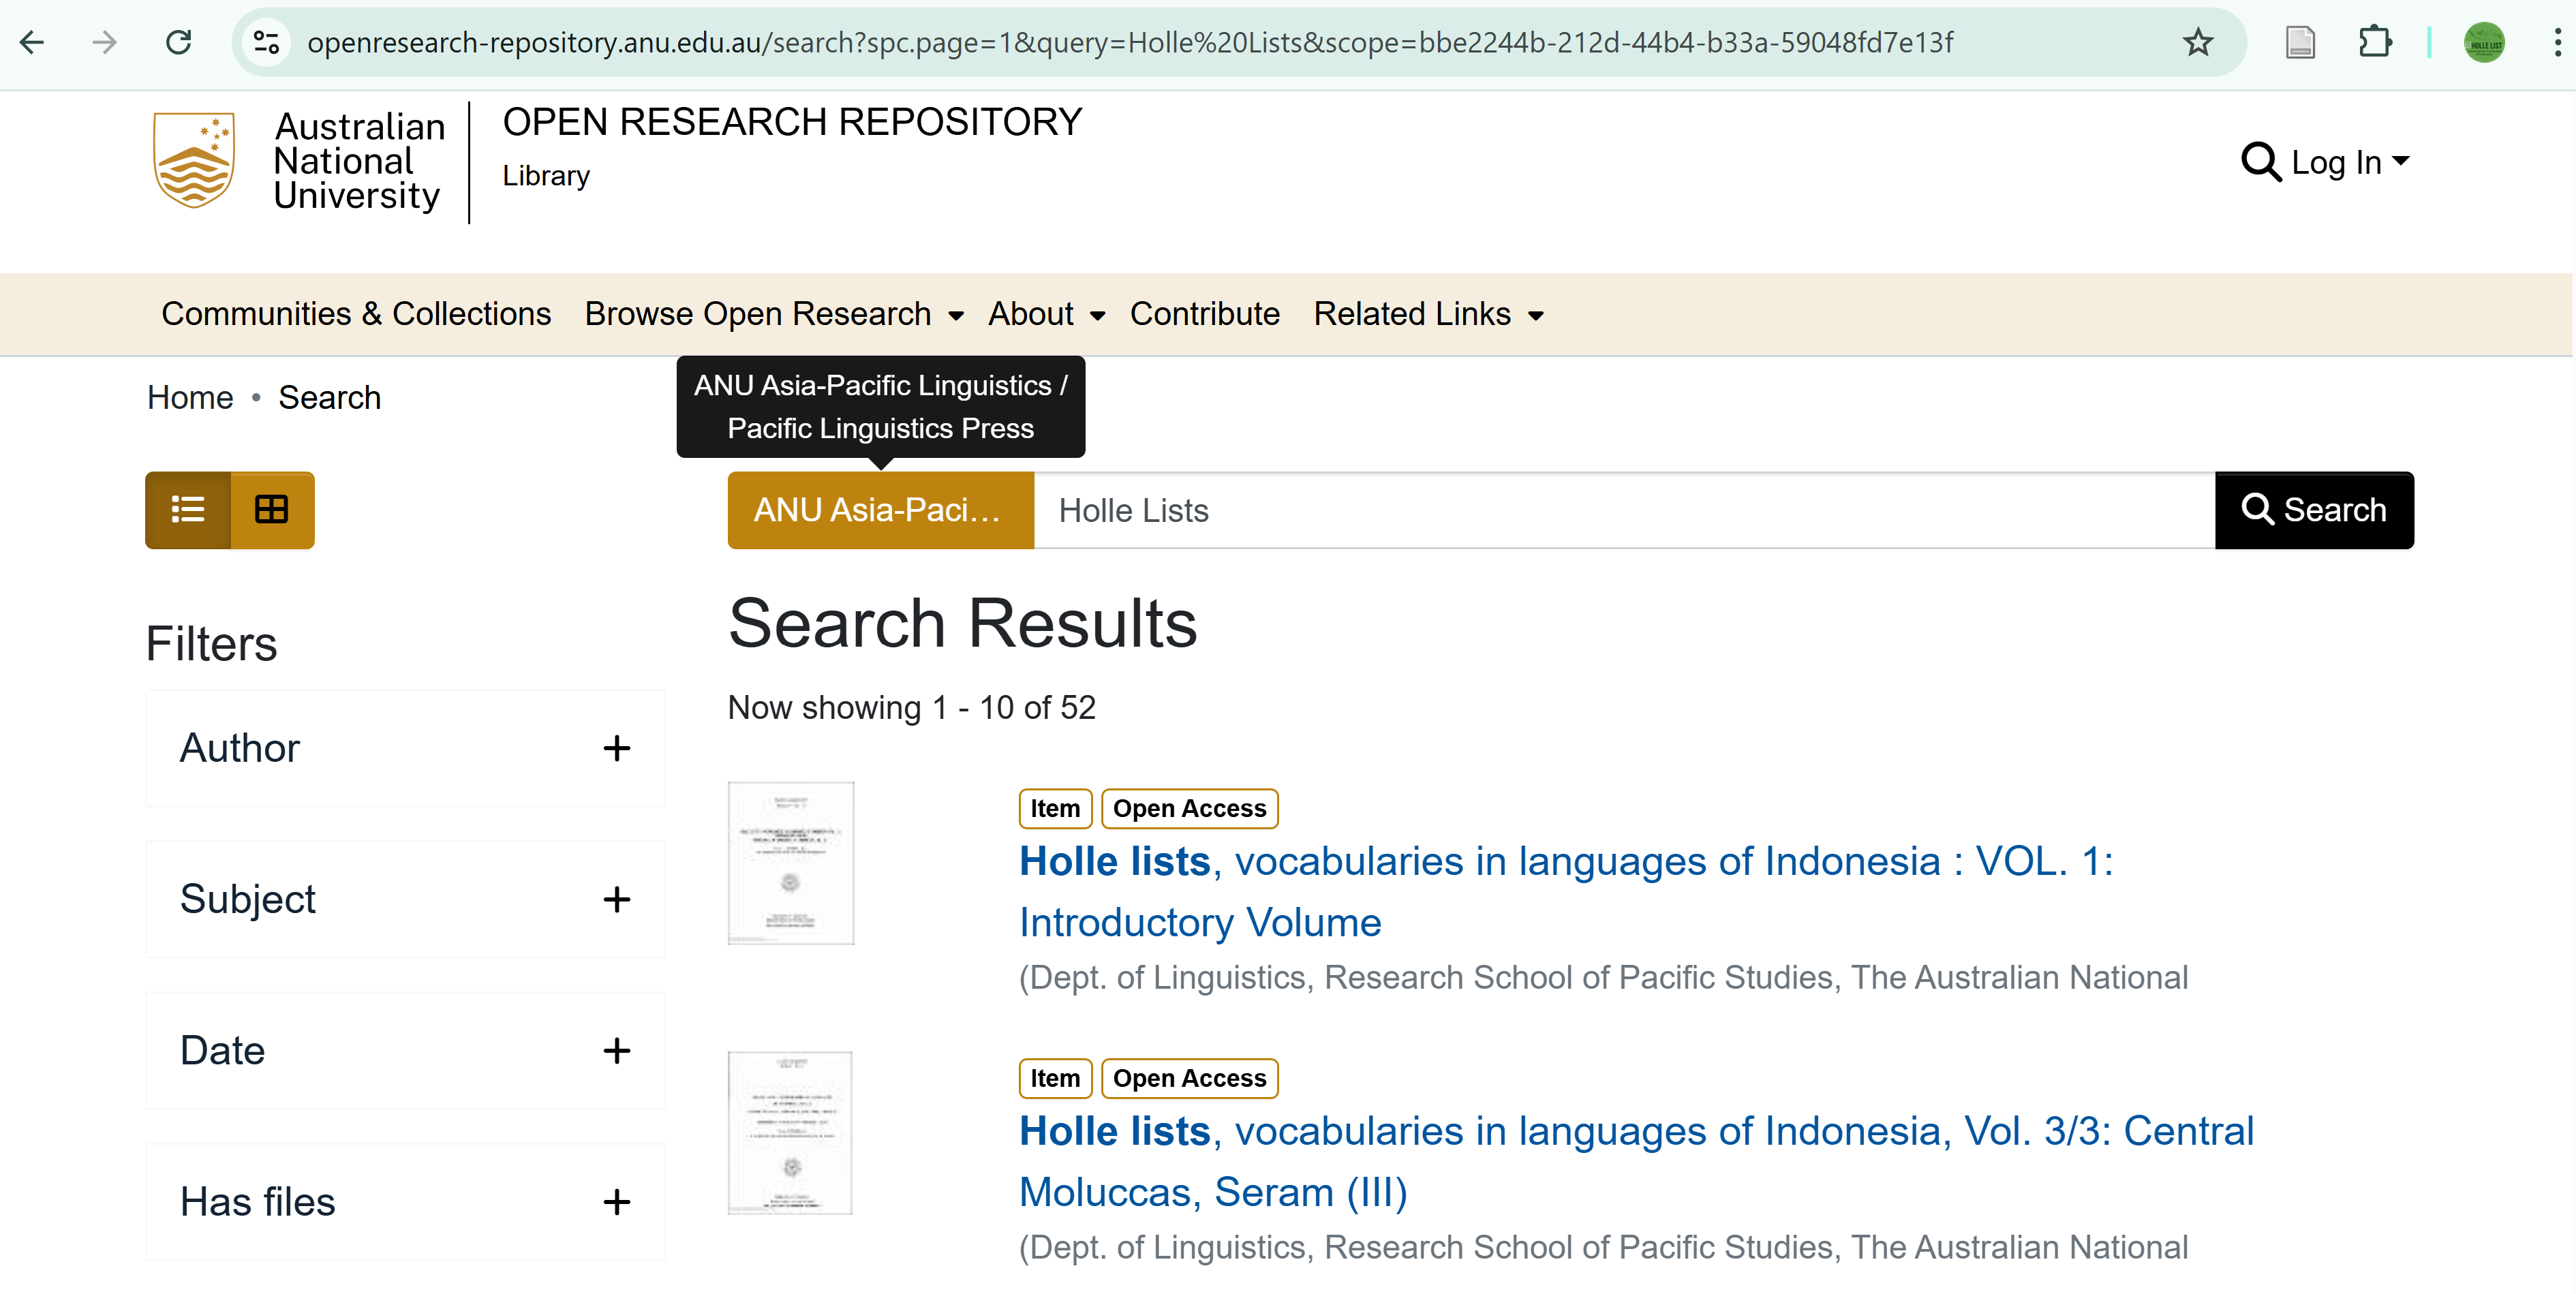The width and height of the screenshot is (2576, 1294).
Task: Open Communities & Collections page
Action: (356, 314)
